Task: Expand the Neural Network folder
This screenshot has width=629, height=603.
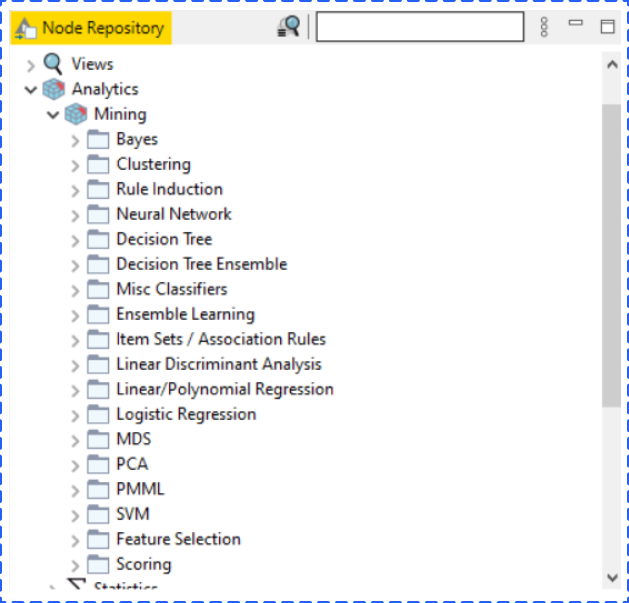Action: [75, 215]
